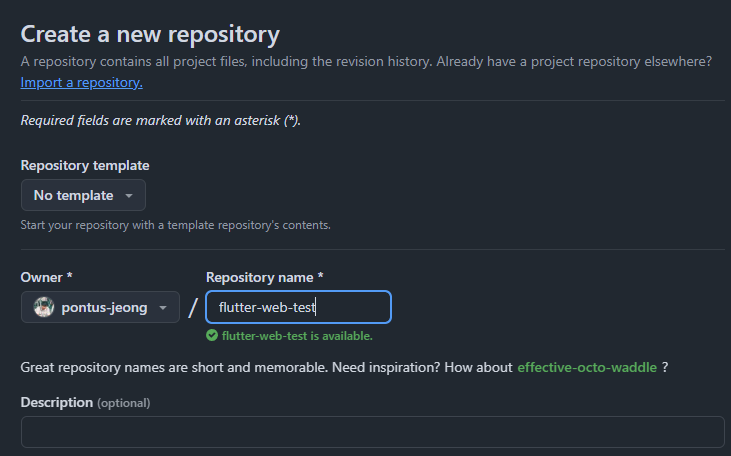Click the caret arrow next to pontus-jeong
Screen dimensions: 731x456
point(163,308)
